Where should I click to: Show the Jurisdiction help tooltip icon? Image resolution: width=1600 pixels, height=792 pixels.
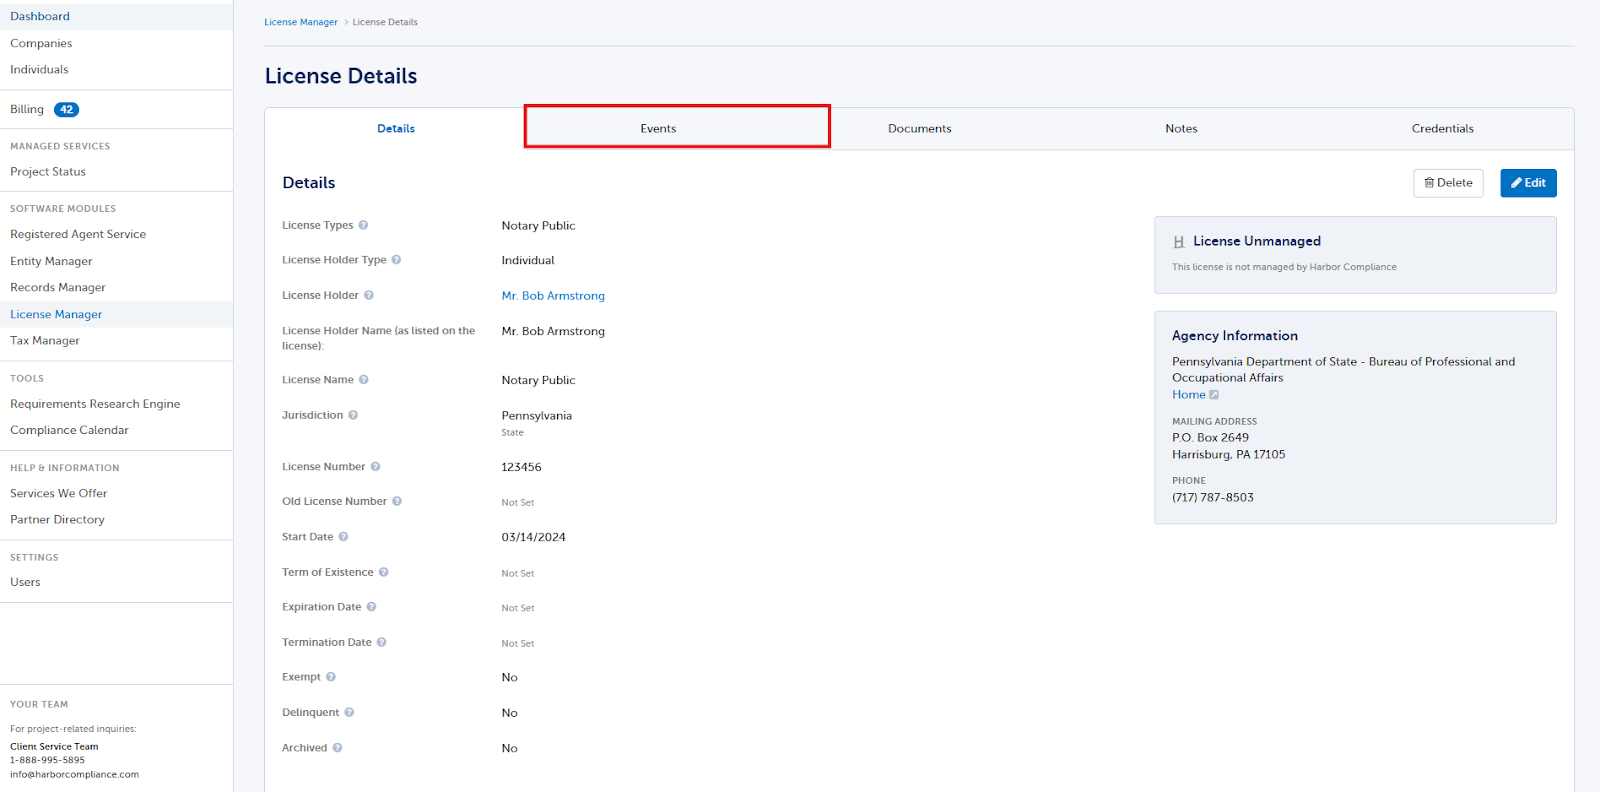[x=353, y=415]
